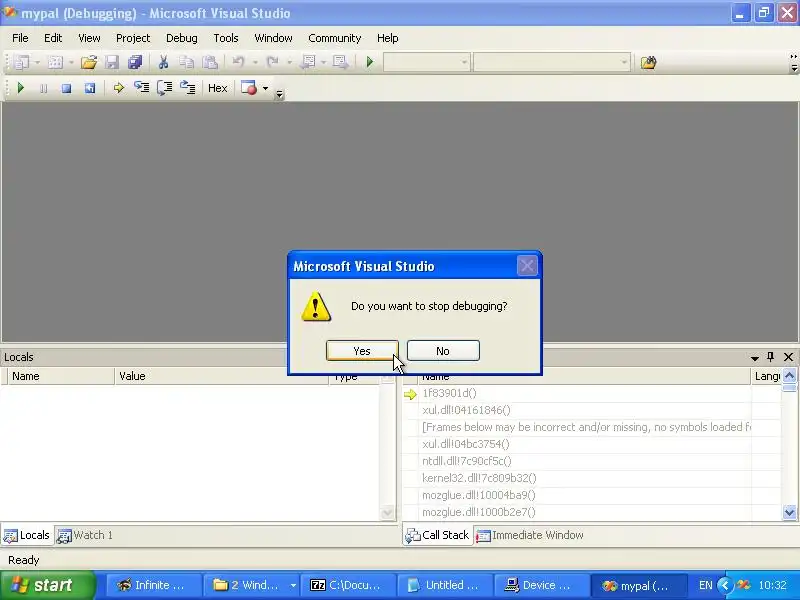800x600 pixels.
Task: Open the Add New Item dropdown arrow
Action: (x=71, y=62)
